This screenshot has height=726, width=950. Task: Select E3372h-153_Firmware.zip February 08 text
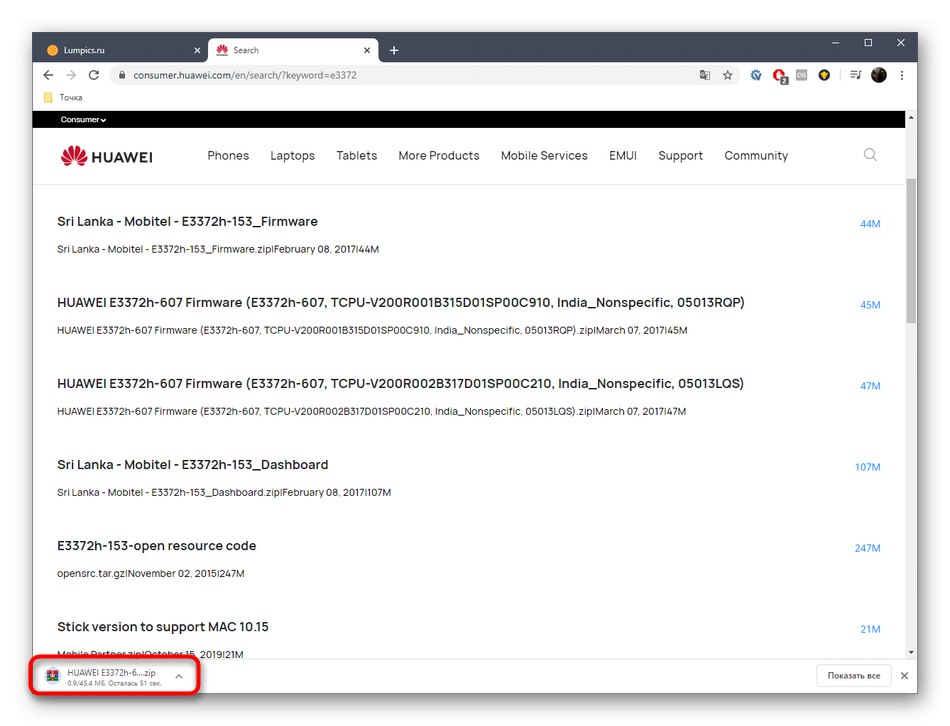click(218, 249)
